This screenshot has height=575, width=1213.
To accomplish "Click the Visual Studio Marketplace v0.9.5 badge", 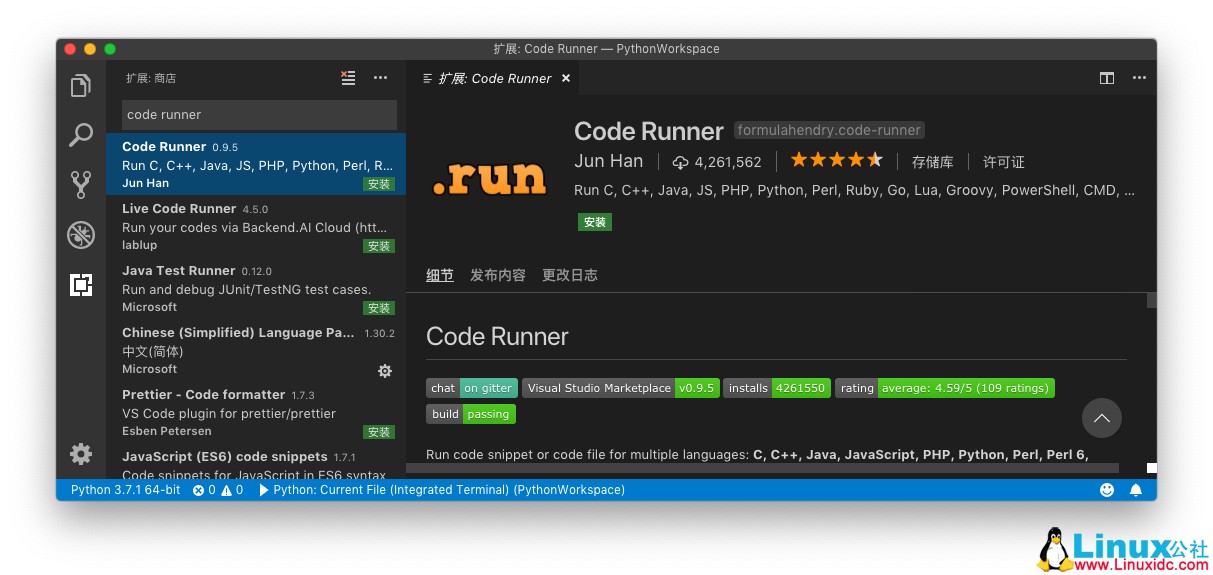I will tap(621, 388).
